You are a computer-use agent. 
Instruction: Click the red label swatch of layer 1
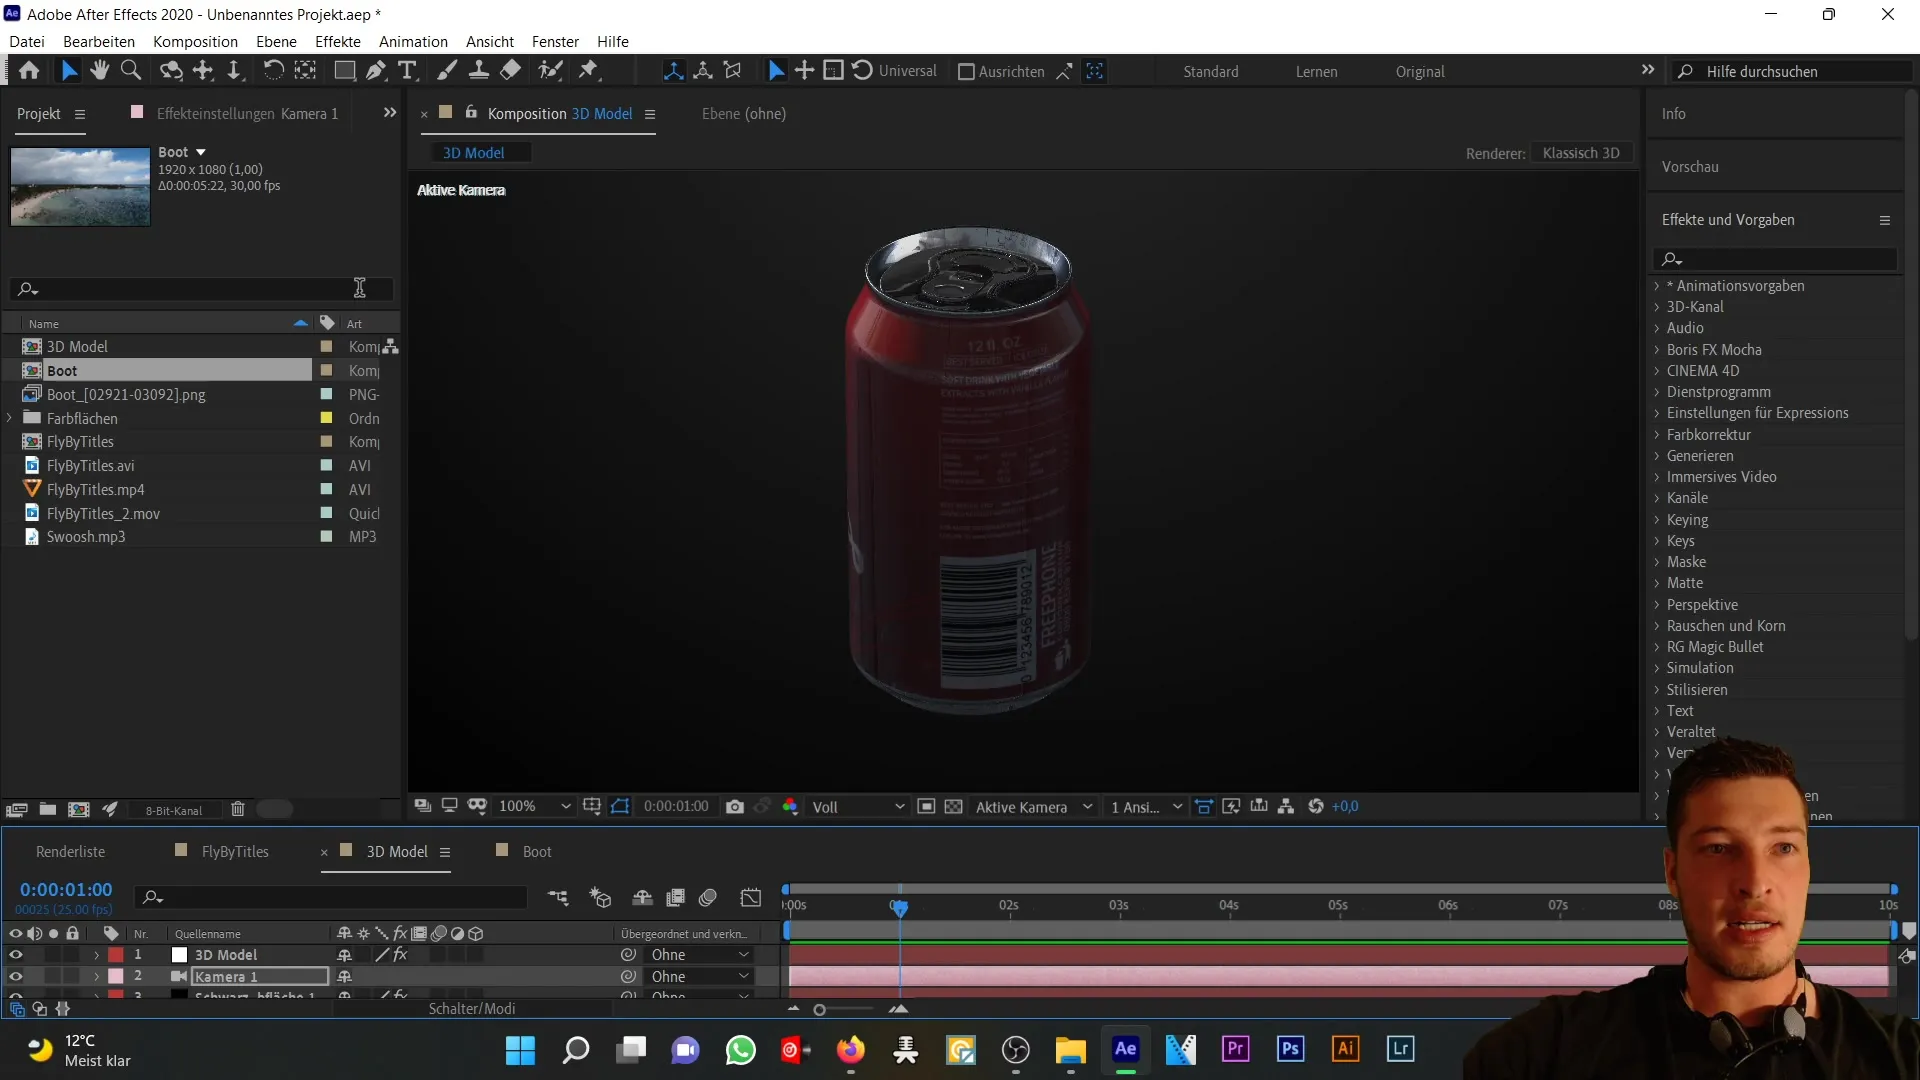pos(116,955)
